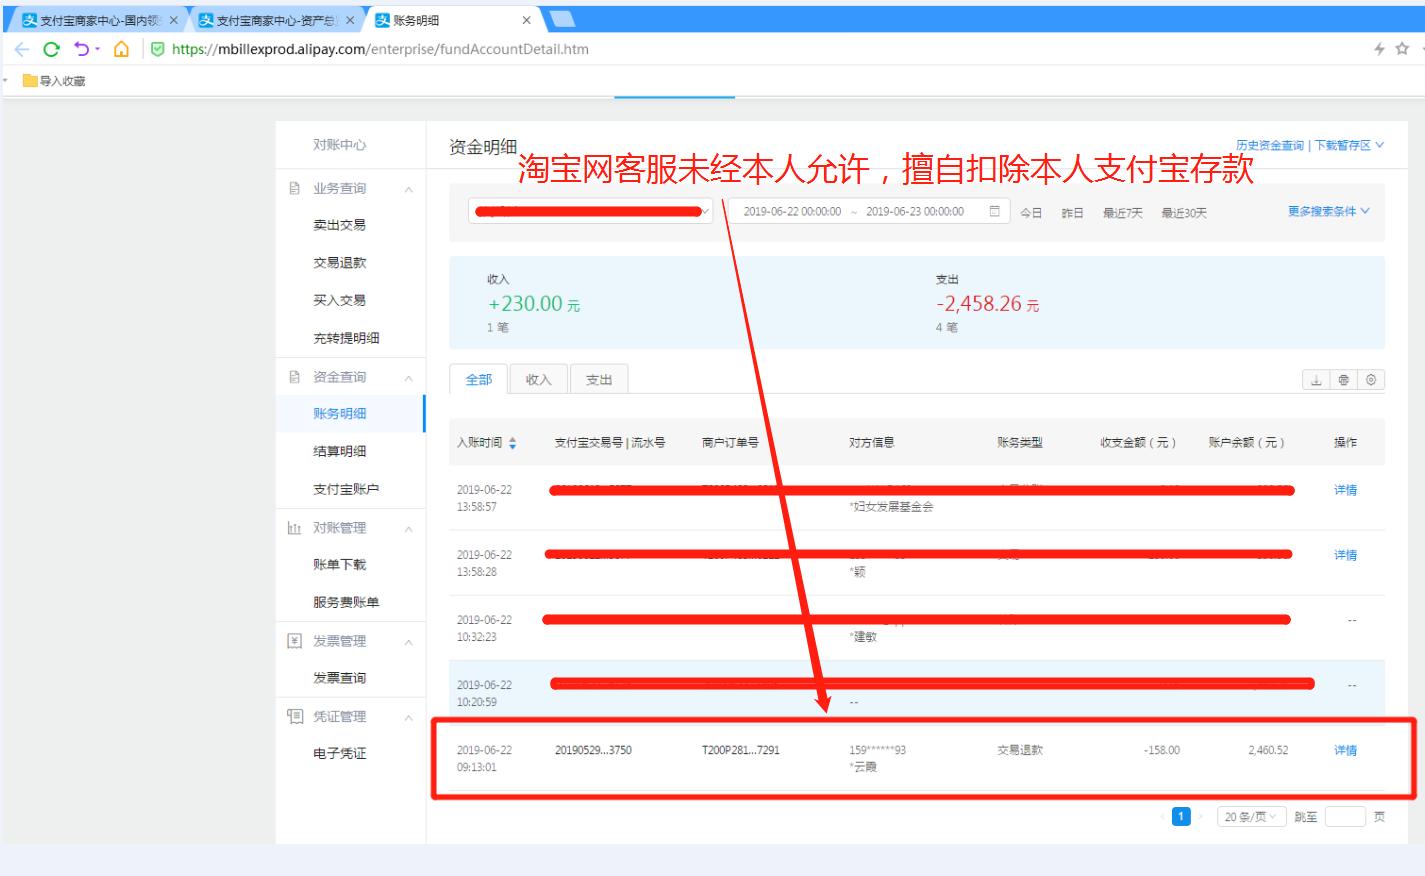
Task: Open 支付宝账户 in the sidebar
Action: click(x=346, y=489)
